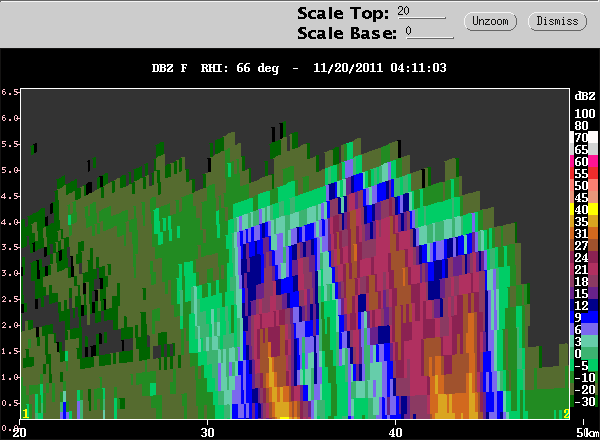600x440 pixels.
Task: Edit the Scale Base input field
Action: 430,32
